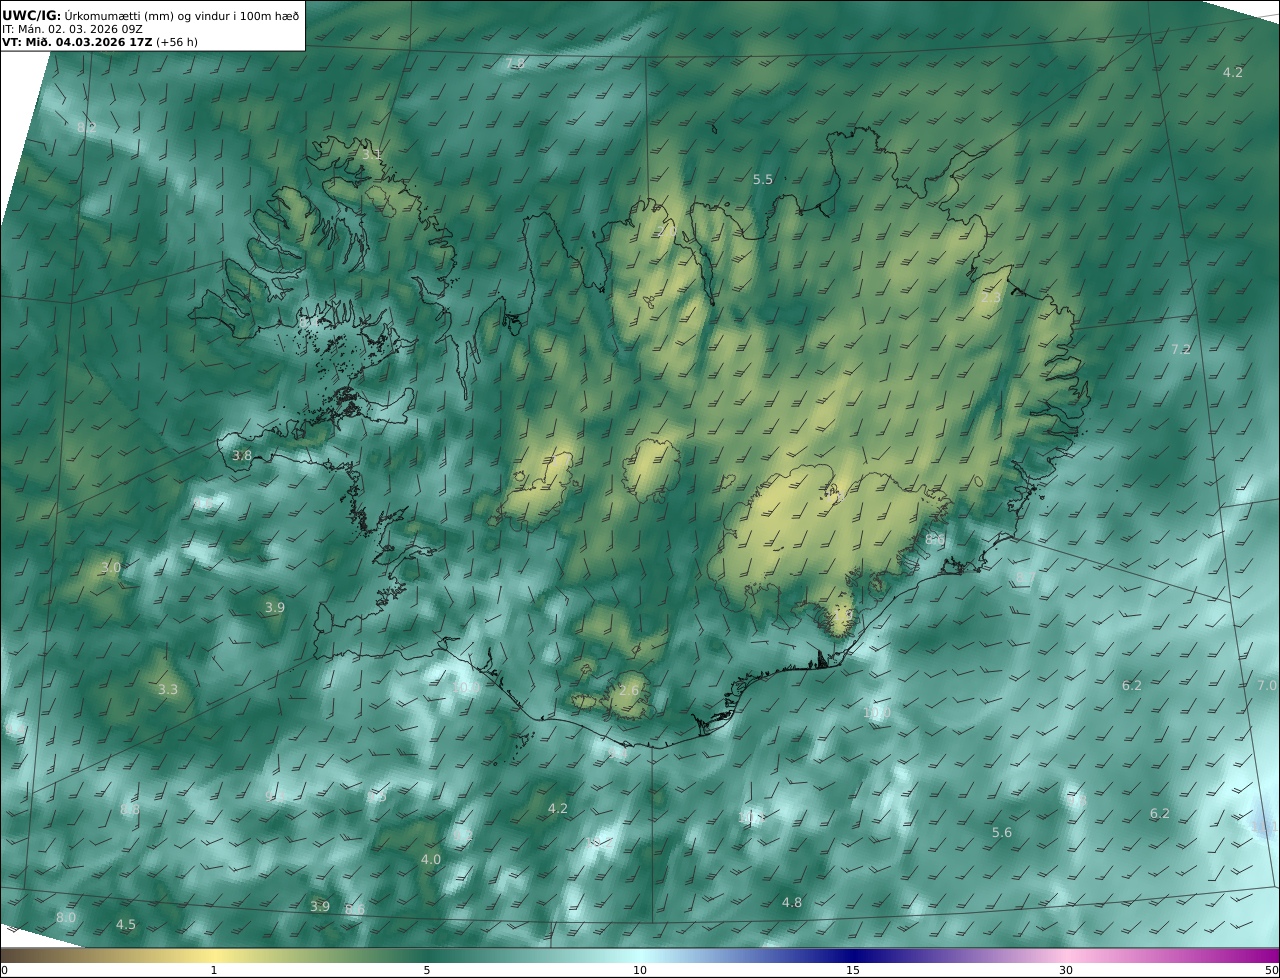Click the colorbar tick label '30'

pyautogui.click(x=1066, y=970)
